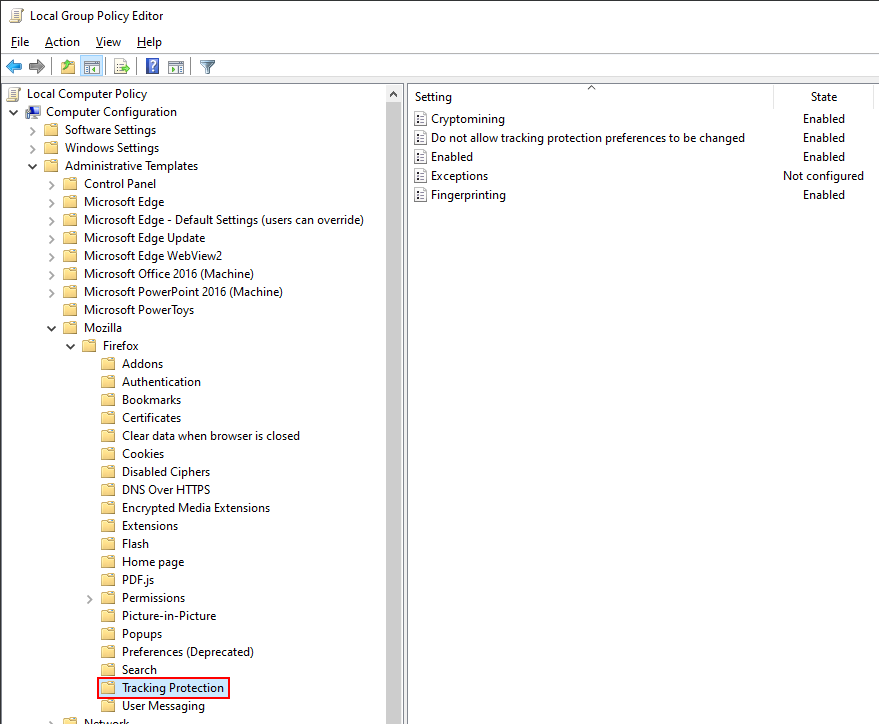Screen dimensions: 879x724
Task: Toggle Show/Hide Action Pane icon
Action: pos(176,67)
